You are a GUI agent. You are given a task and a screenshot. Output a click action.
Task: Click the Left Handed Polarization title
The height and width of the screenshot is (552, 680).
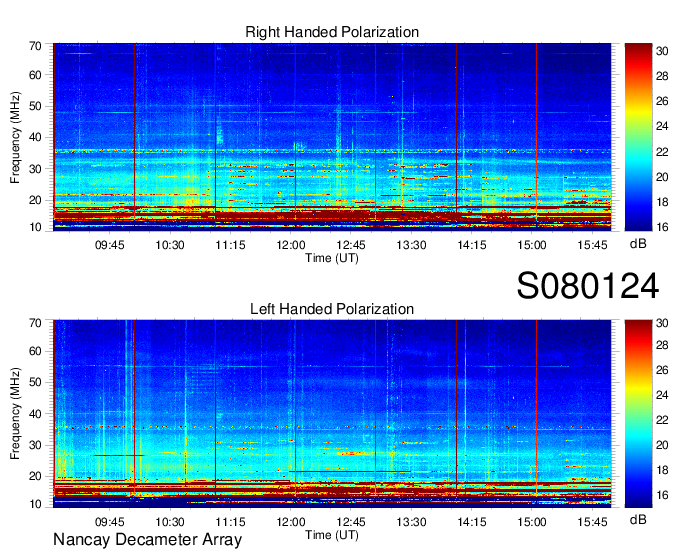point(332,309)
